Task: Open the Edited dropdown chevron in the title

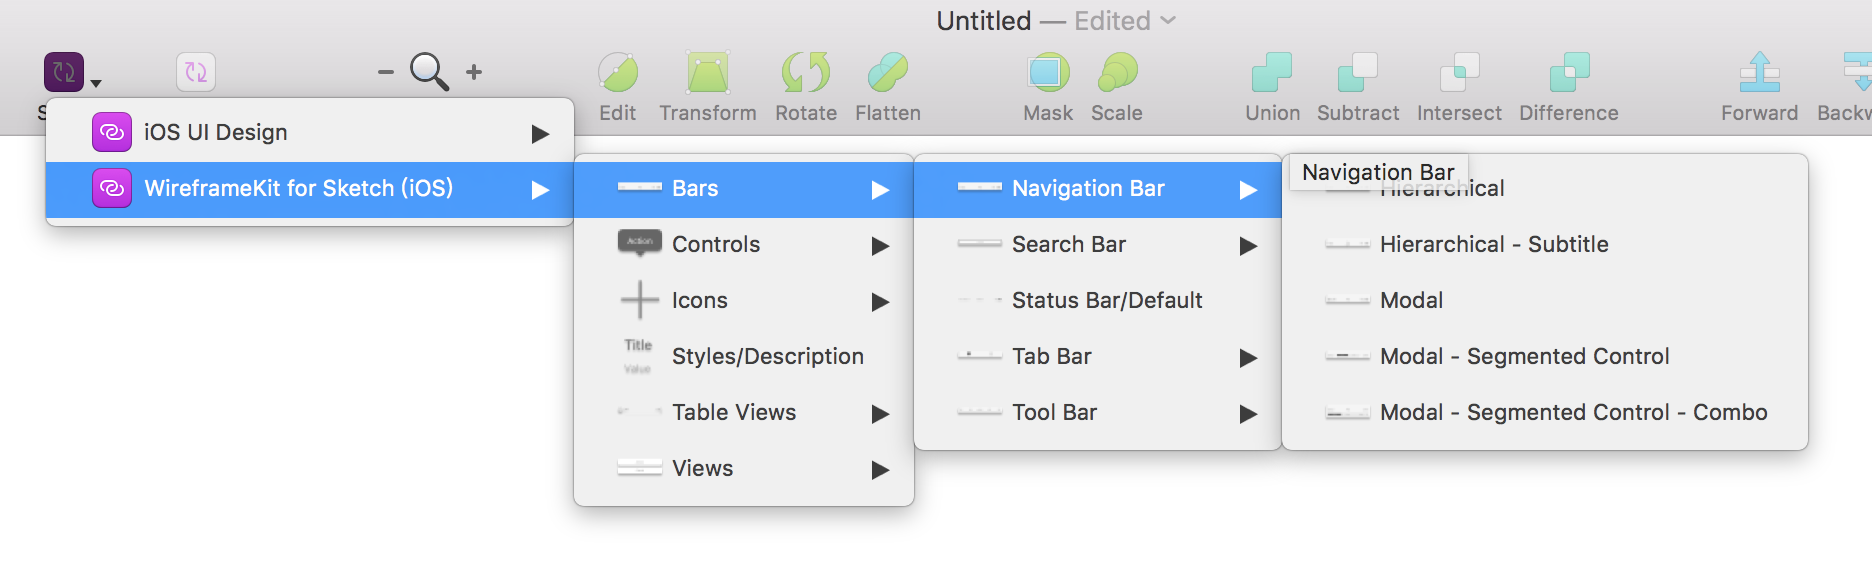Action: (x=1168, y=20)
